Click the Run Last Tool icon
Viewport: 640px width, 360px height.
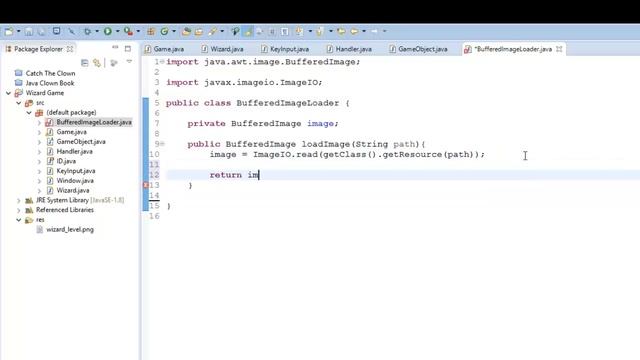pyautogui.click(x=128, y=31)
